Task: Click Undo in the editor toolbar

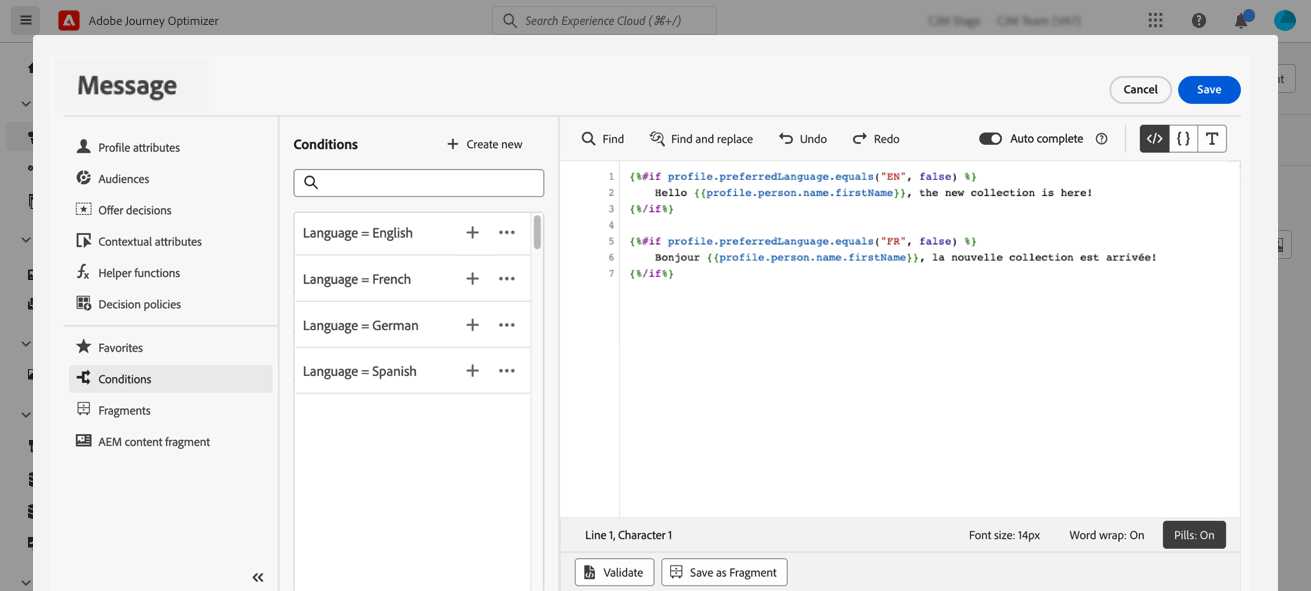Action: pyautogui.click(x=803, y=139)
